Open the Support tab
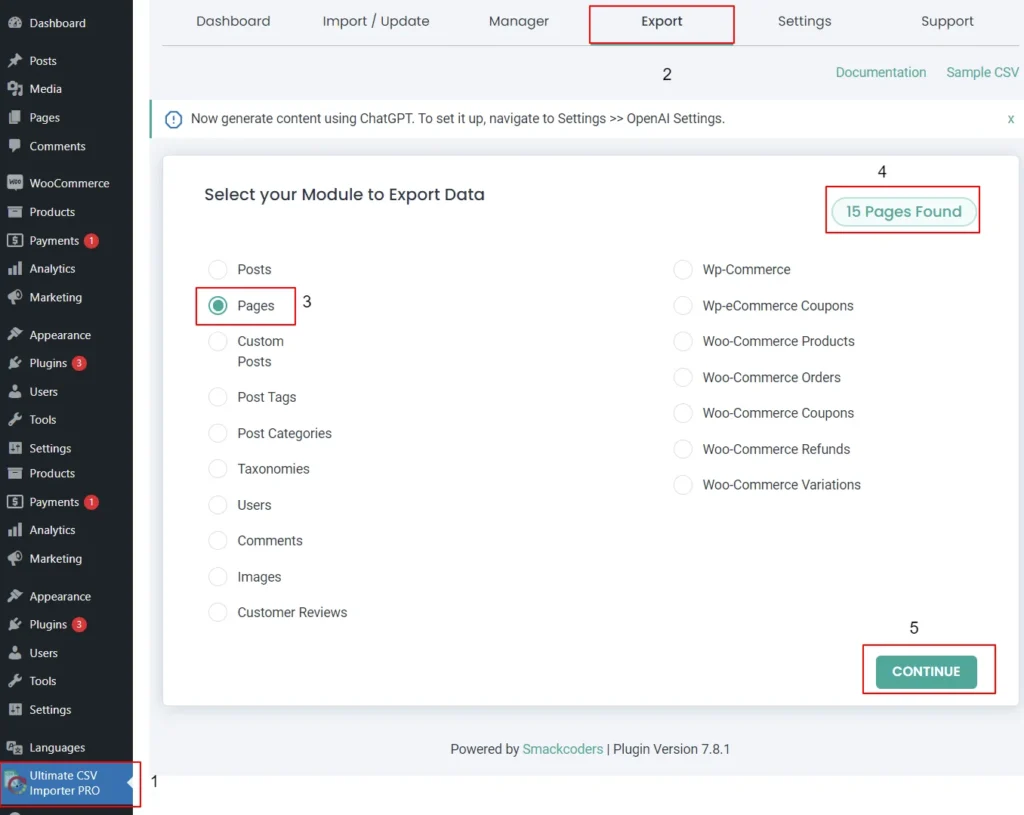1024x815 pixels. 947,21
